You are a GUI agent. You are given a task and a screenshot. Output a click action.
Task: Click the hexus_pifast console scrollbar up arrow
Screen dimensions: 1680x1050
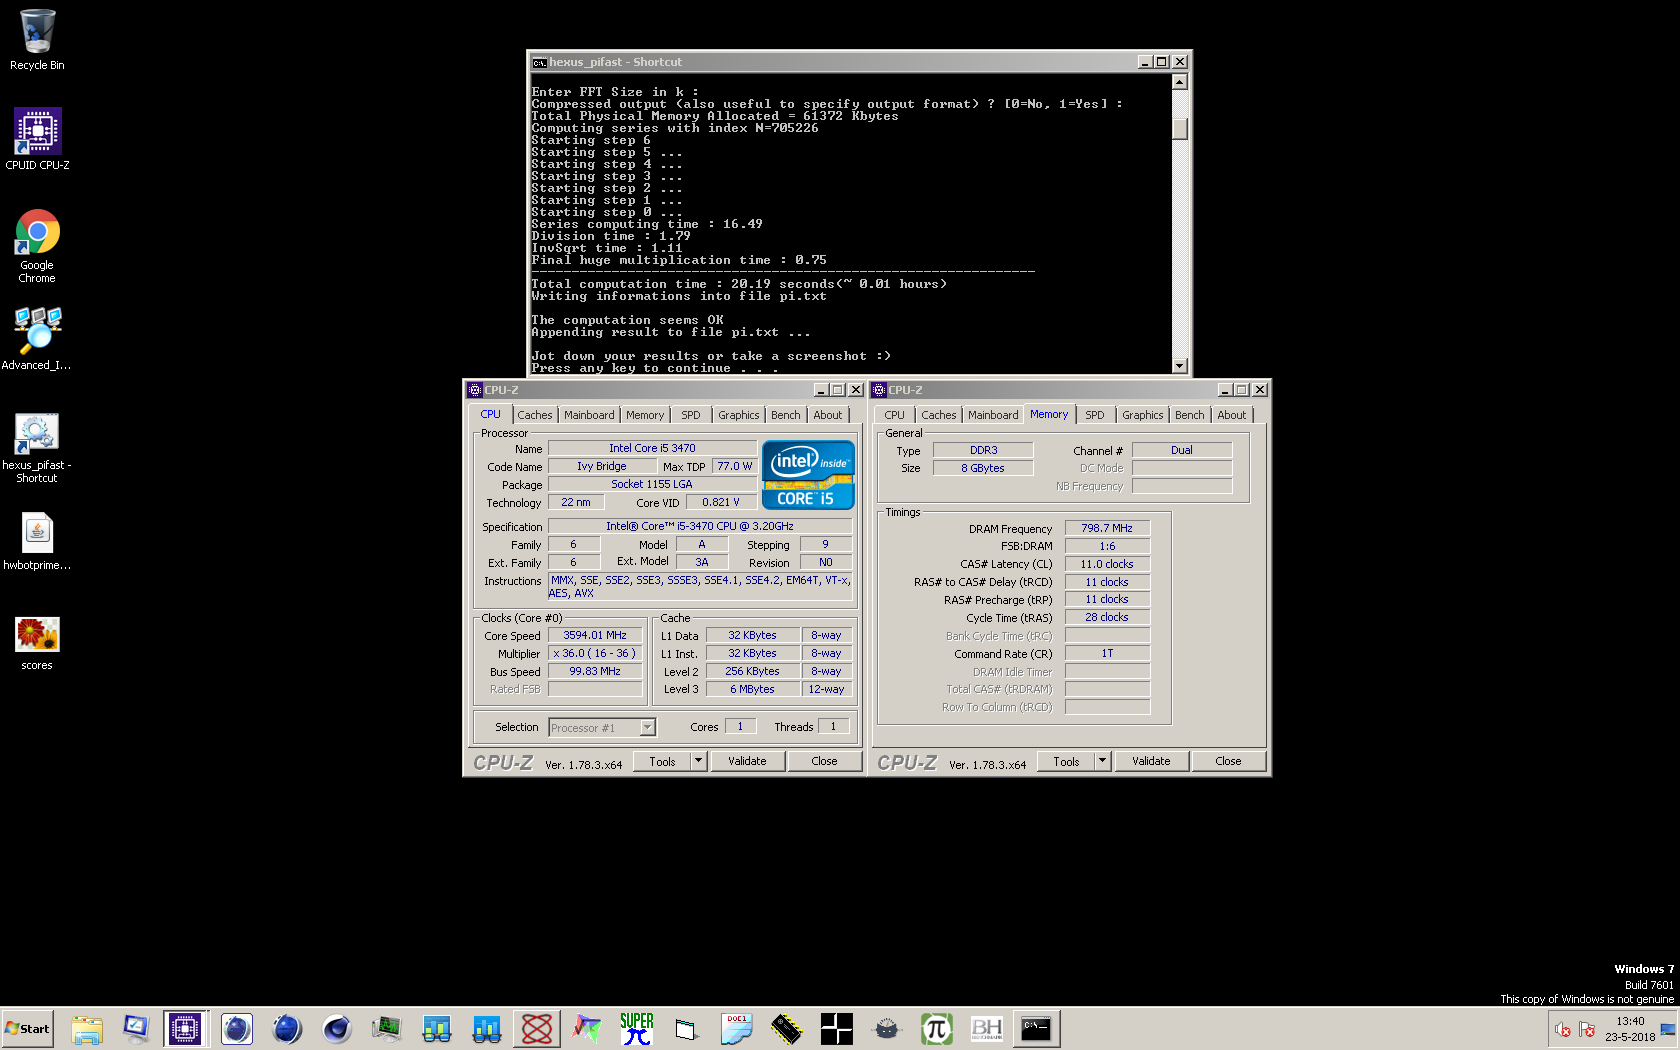pos(1180,82)
